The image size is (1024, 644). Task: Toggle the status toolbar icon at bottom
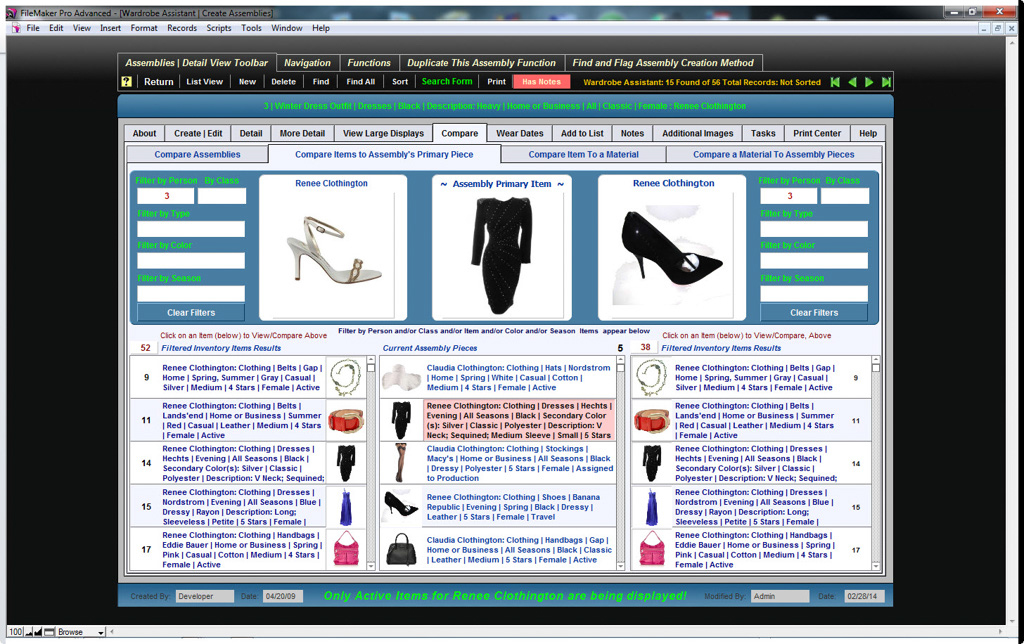point(49,632)
